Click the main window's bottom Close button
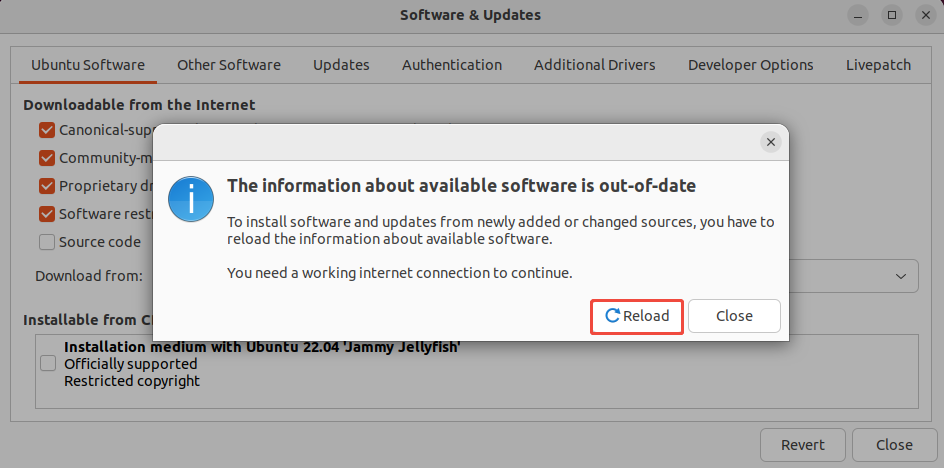 [894, 445]
